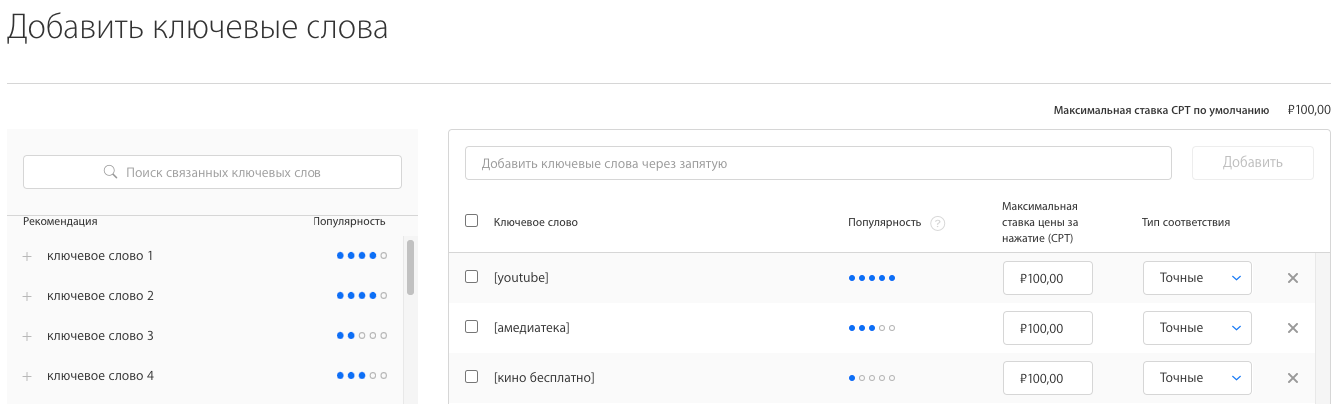
Task: Expand match type dropdown for [амедиатека]
Action: [1197, 328]
